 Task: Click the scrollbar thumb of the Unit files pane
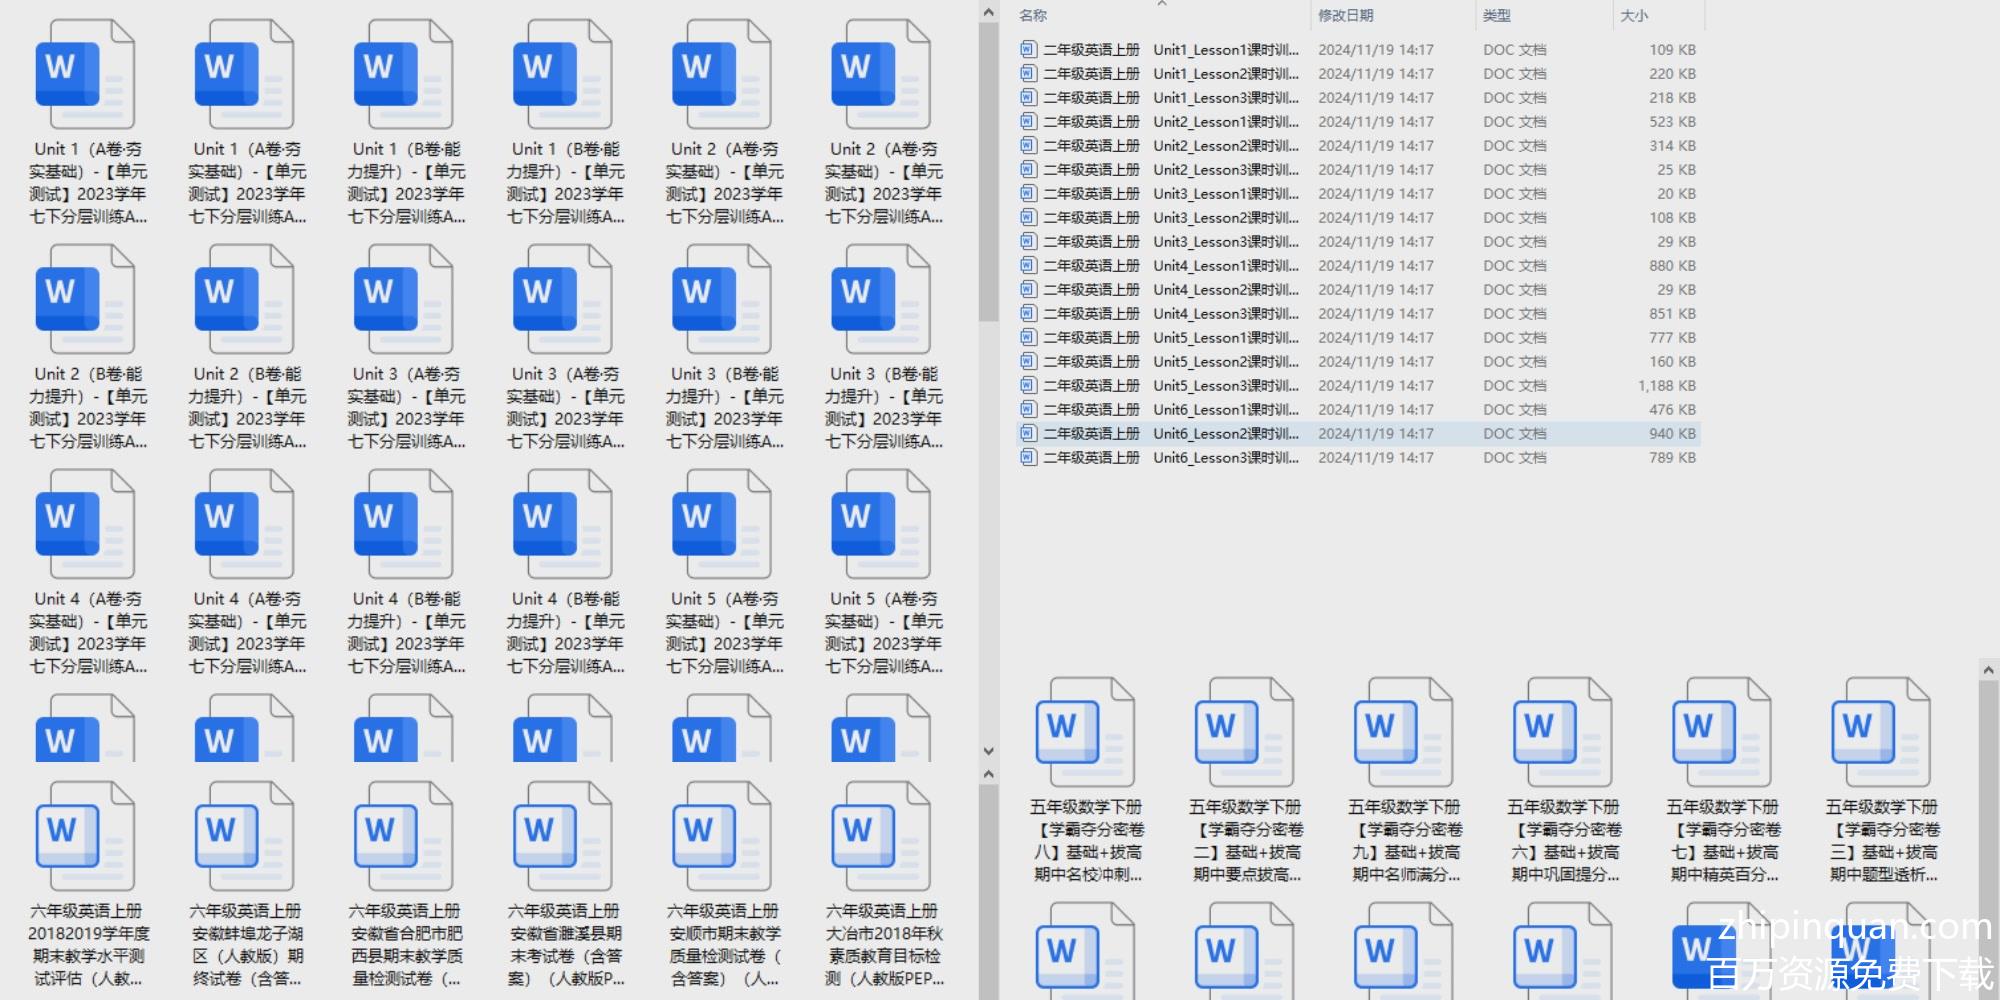[x=988, y=170]
